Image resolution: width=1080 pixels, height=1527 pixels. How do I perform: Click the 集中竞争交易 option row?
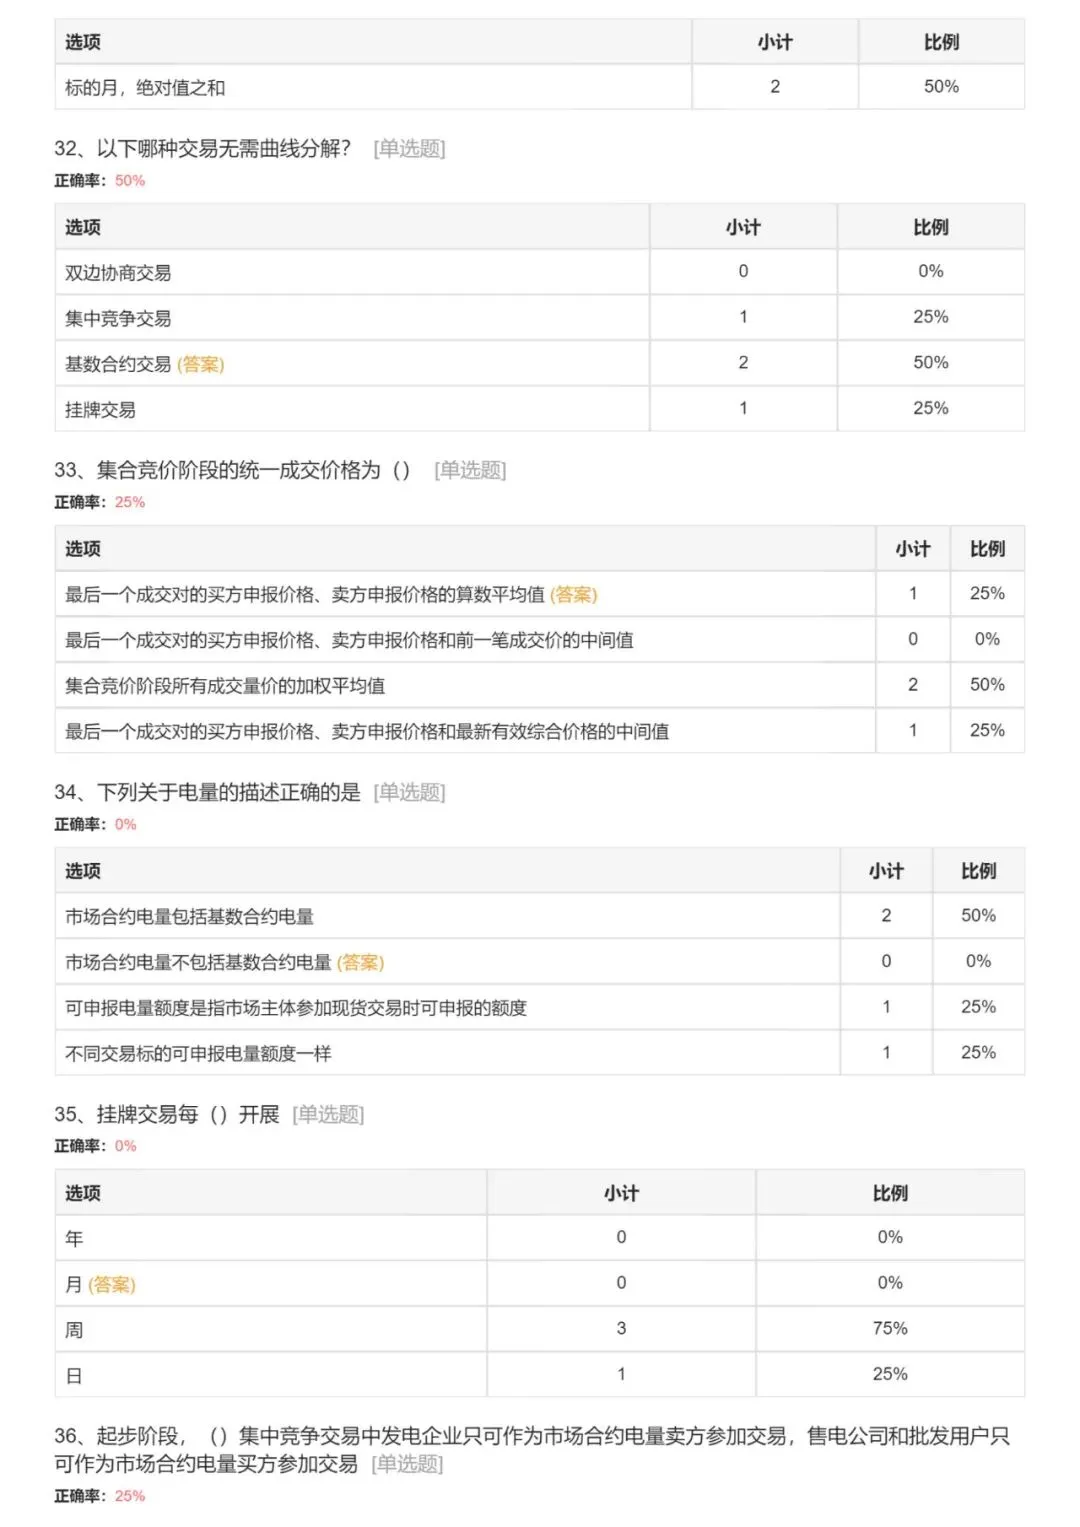pos(540,318)
